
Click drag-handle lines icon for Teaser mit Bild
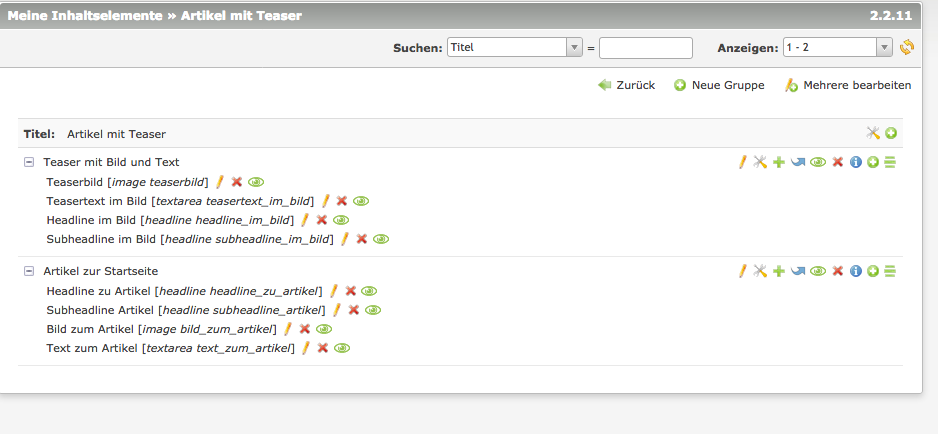(890, 162)
